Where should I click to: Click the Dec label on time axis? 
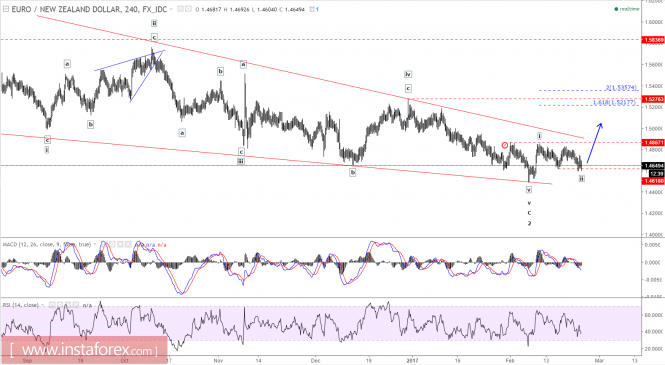(315, 361)
